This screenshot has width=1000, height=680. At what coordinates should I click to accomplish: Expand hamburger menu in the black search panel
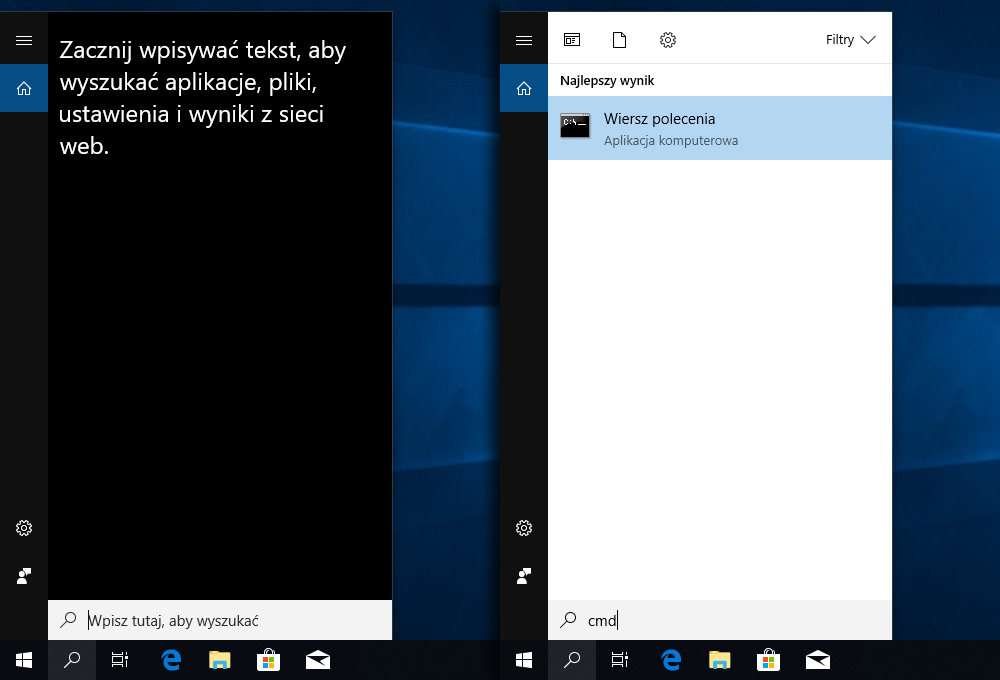pyautogui.click(x=24, y=40)
